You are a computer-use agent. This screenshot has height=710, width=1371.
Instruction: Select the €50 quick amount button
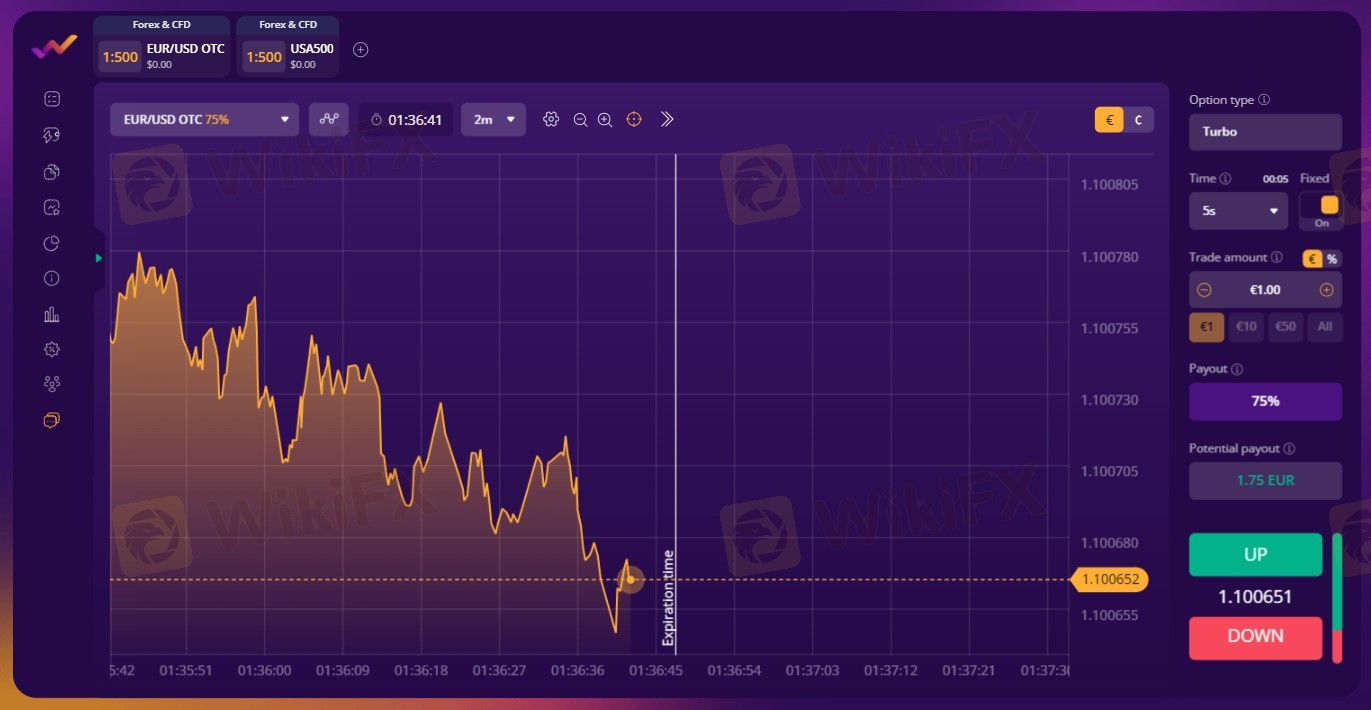pos(1286,327)
